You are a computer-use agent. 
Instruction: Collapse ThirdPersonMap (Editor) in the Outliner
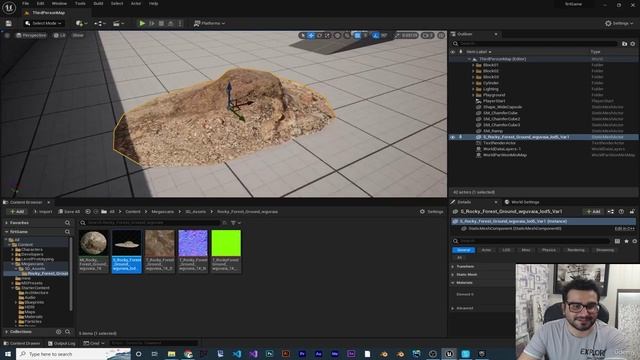point(470,59)
